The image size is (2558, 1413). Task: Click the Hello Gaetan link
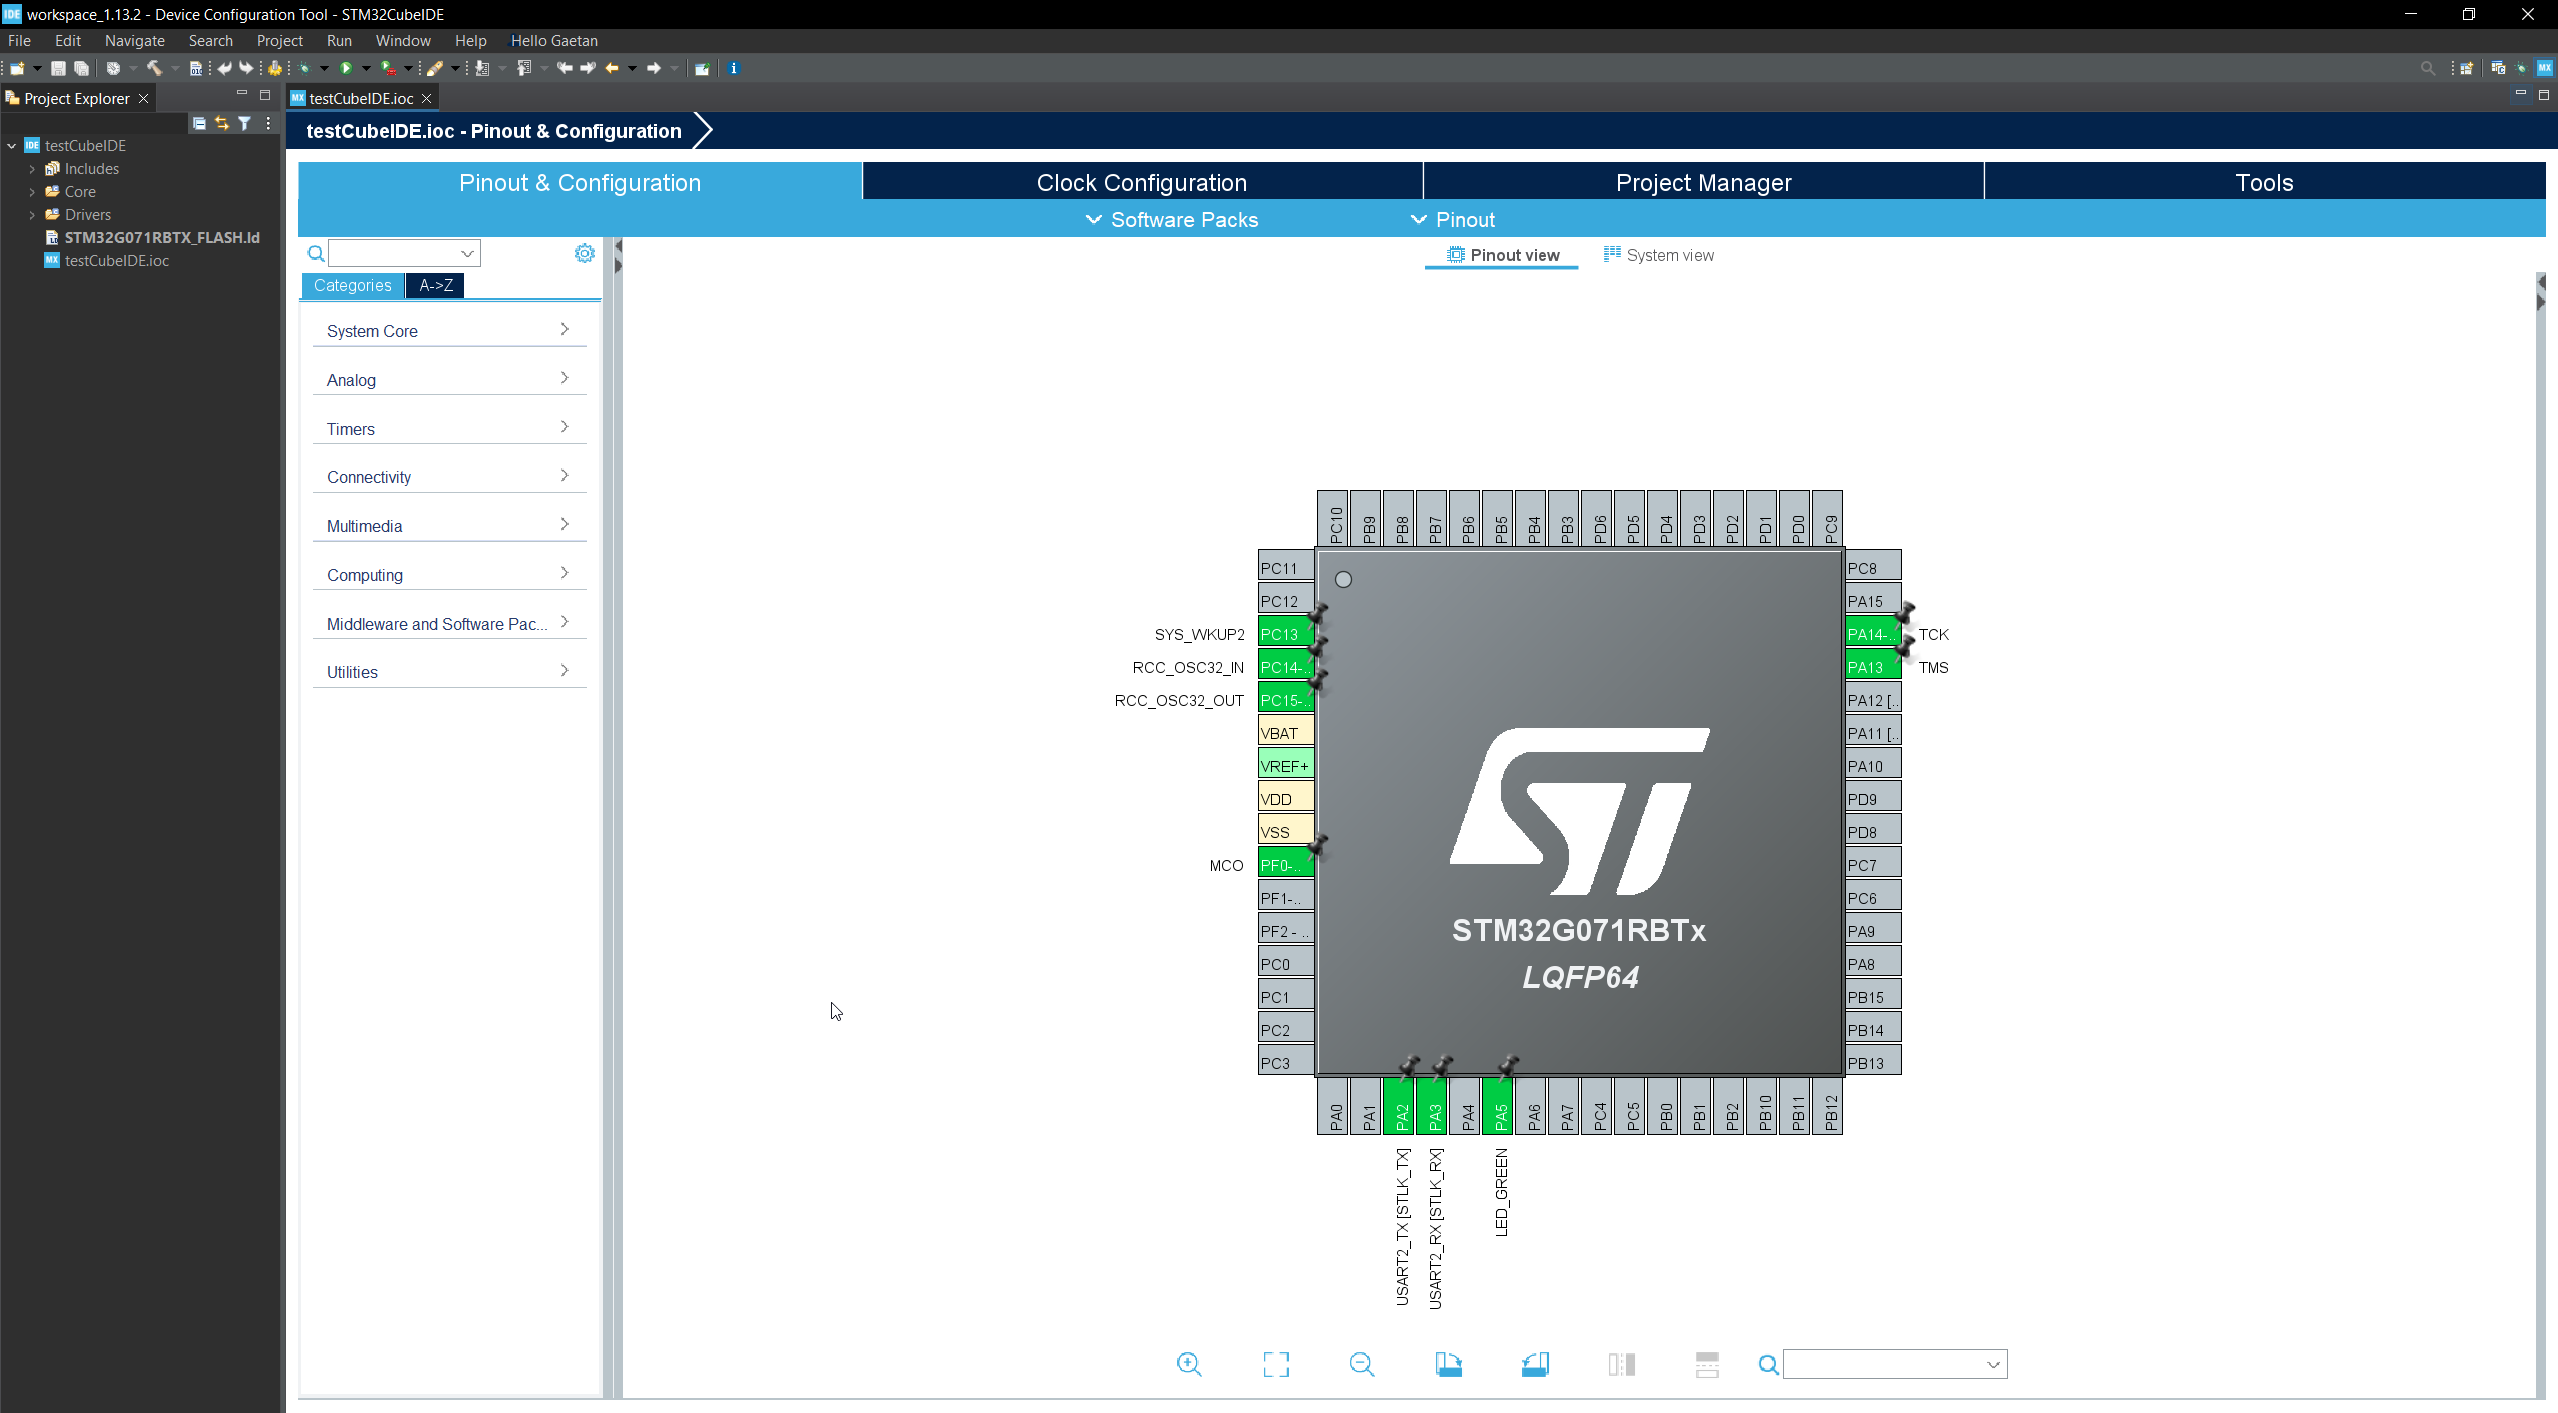pos(554,41)
